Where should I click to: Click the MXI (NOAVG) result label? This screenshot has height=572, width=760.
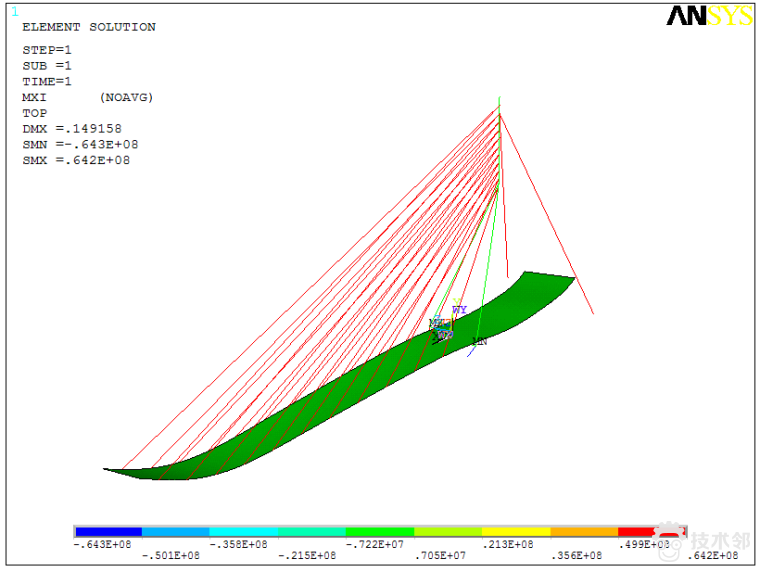[x=88, y=97]
